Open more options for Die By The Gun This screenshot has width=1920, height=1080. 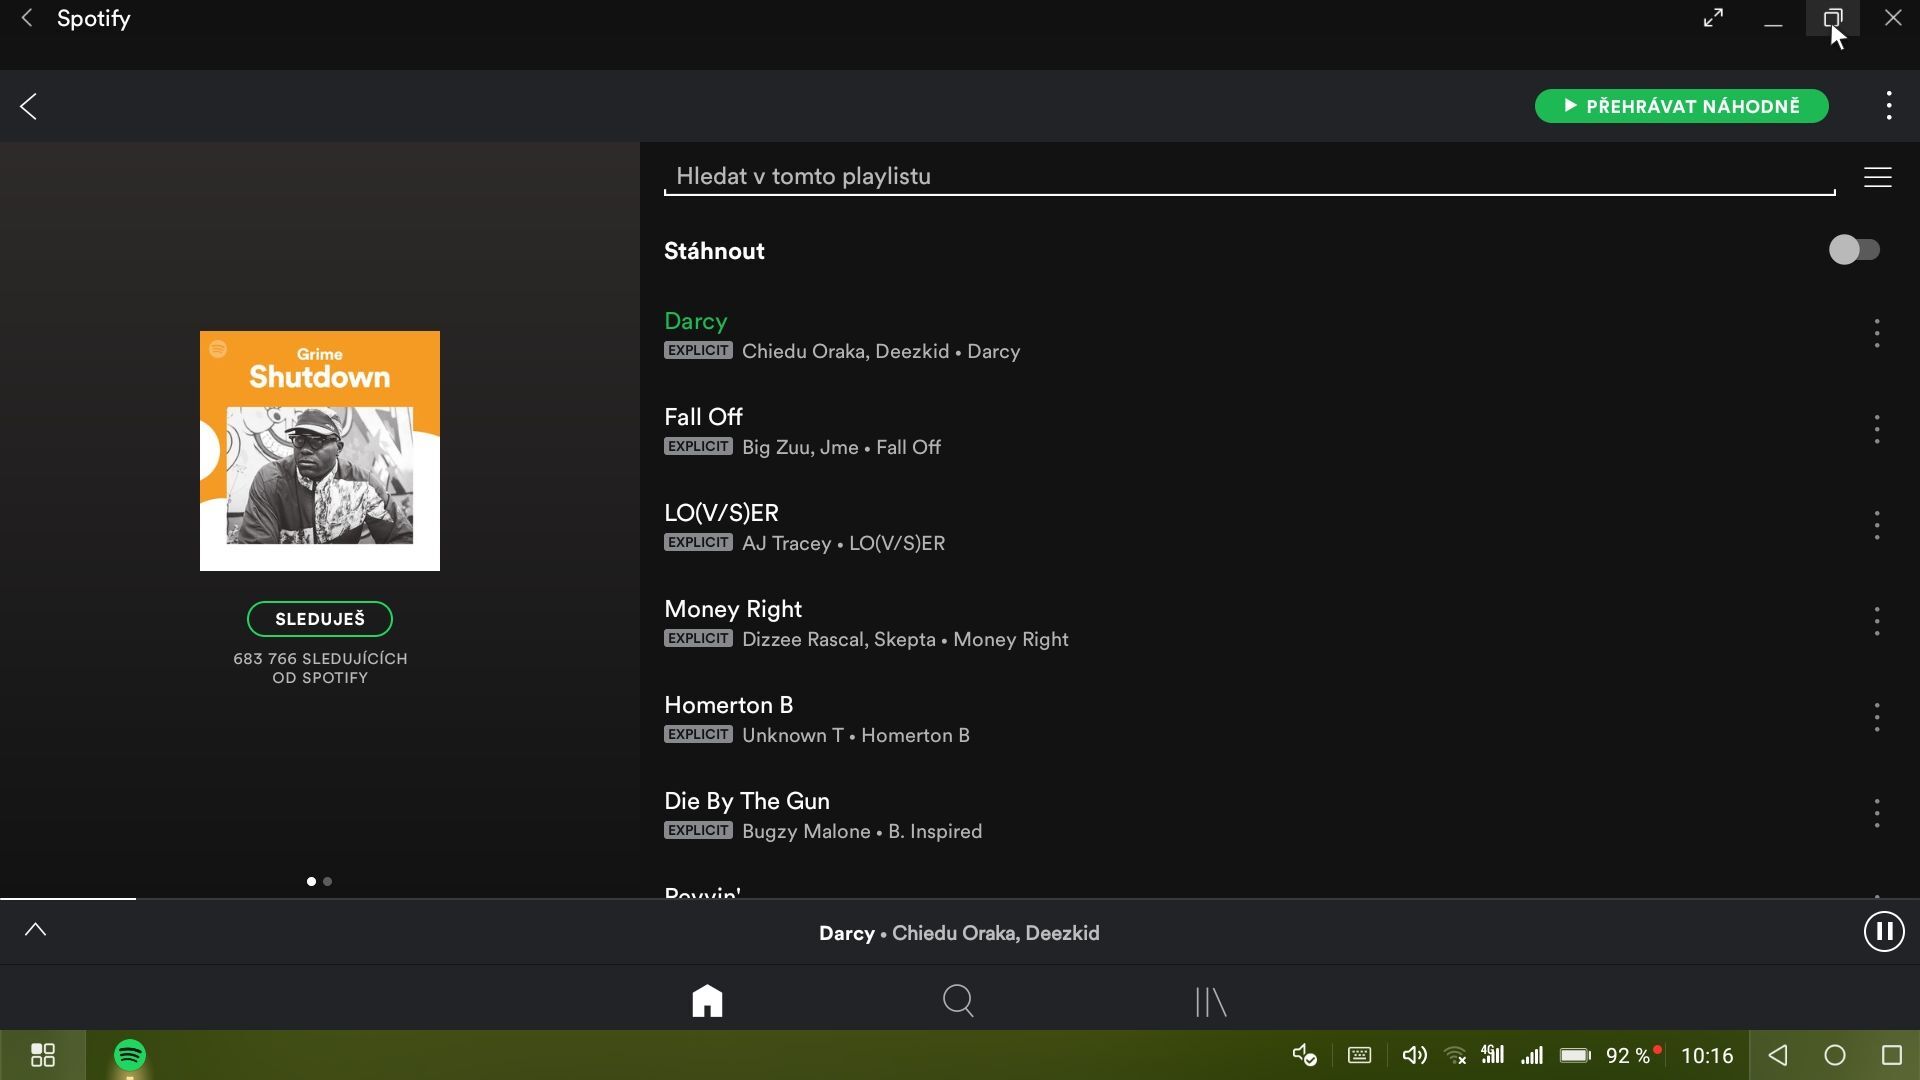pyautogui.click(x=1876, y=814)
